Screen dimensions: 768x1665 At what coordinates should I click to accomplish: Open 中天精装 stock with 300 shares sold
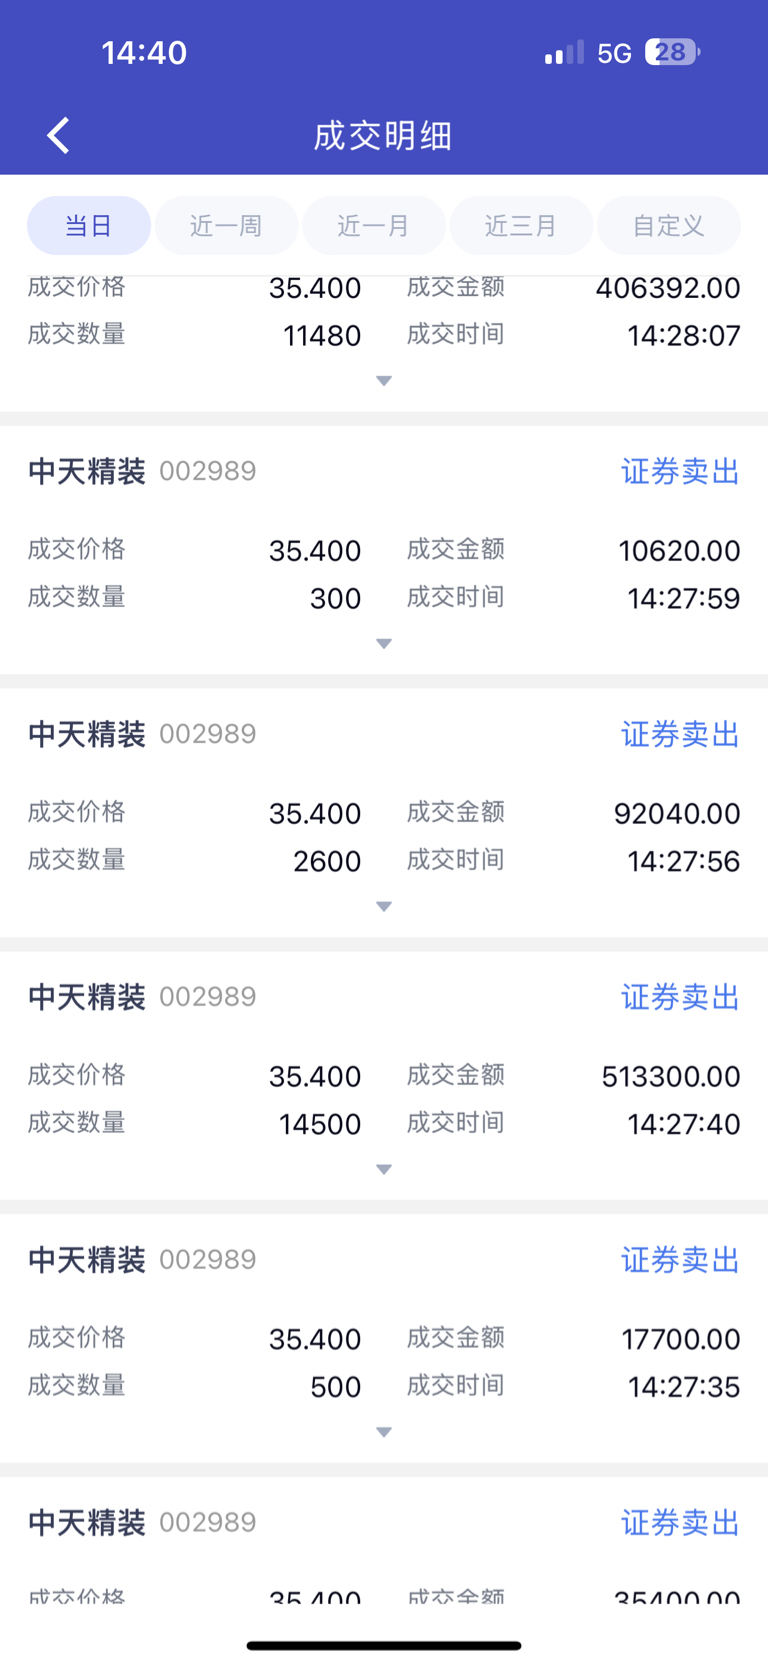pyautogui.click(x=87, y=471)
